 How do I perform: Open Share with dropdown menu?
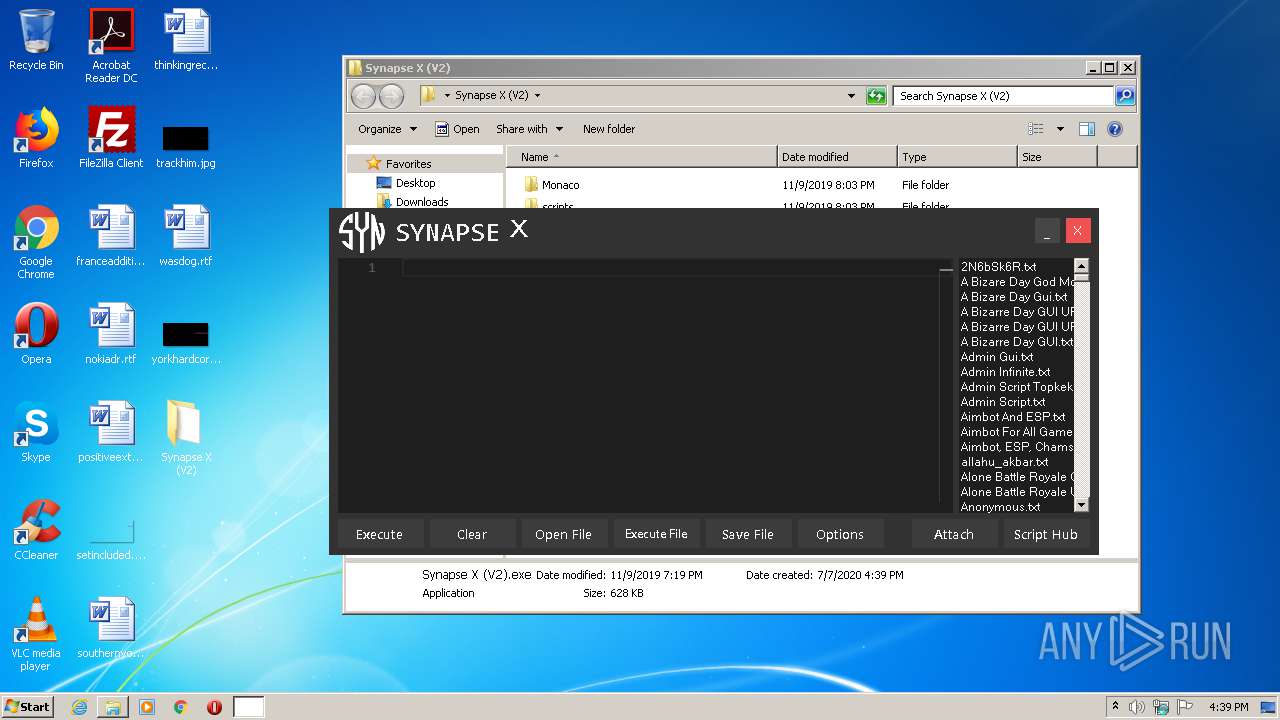point(529,129)
